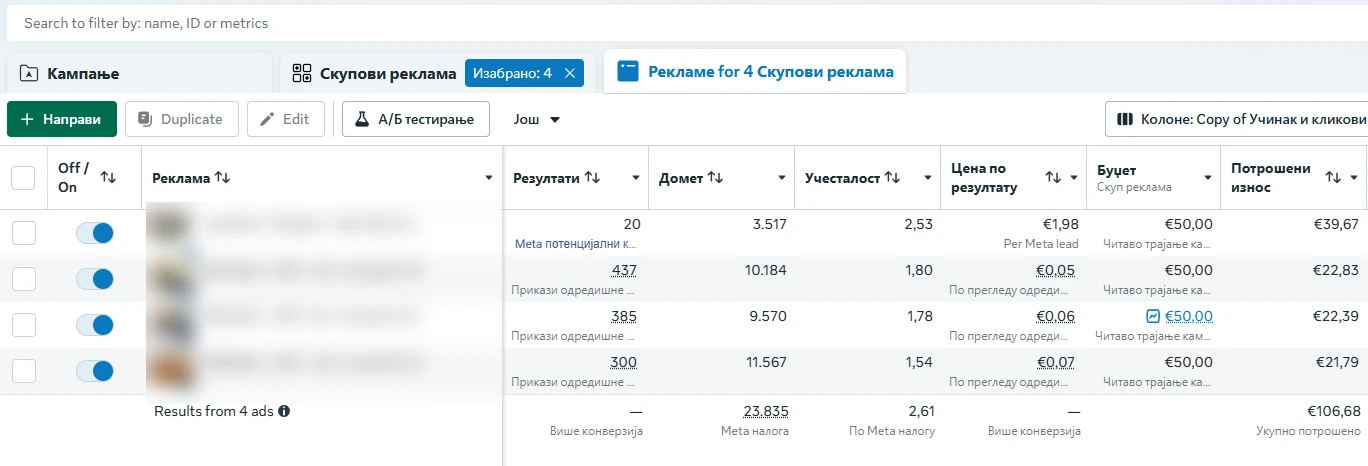The height and width of the screenshot is (466, 1368).
Task: Click the chart icon beside the €50,00 budget link
Action: (1153, 317)
